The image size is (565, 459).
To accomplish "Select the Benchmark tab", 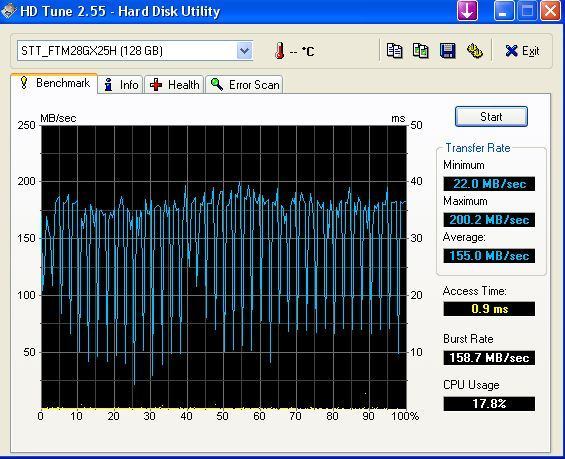I will pos(54,83).
